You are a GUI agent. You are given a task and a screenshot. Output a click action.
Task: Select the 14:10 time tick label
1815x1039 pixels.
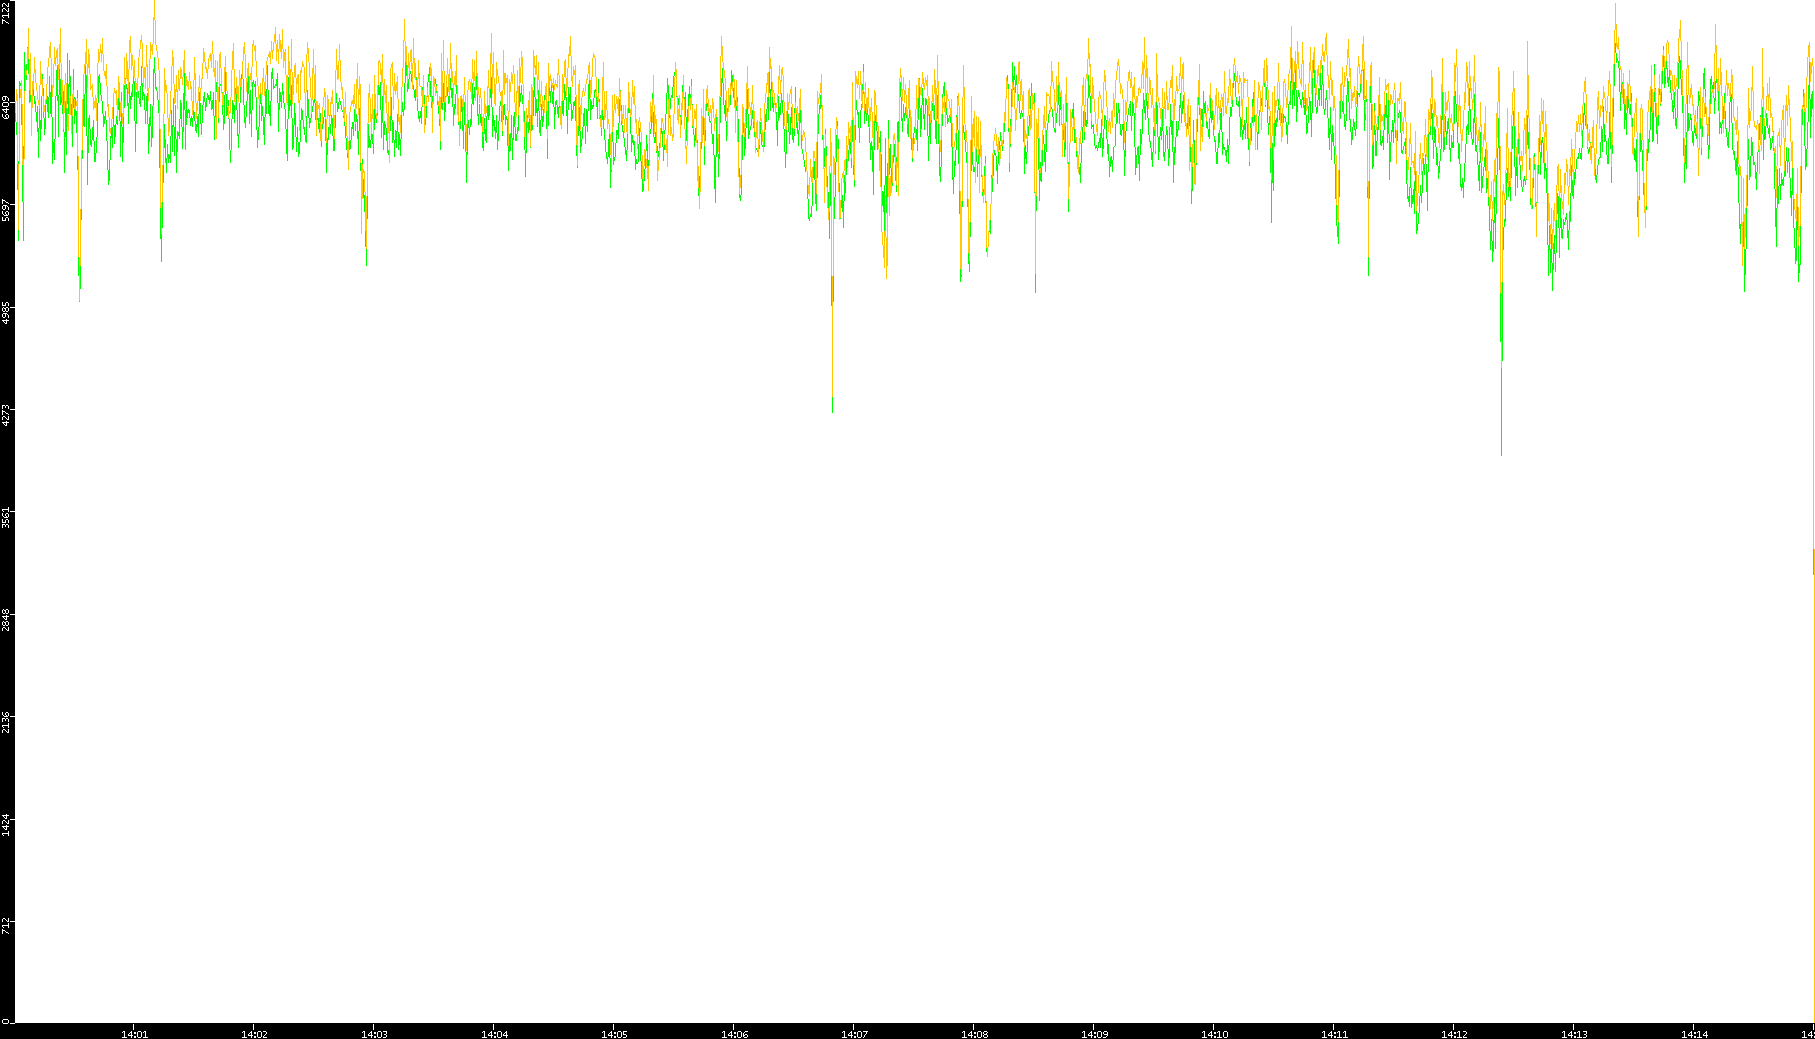click(x=1214, y=1034)
